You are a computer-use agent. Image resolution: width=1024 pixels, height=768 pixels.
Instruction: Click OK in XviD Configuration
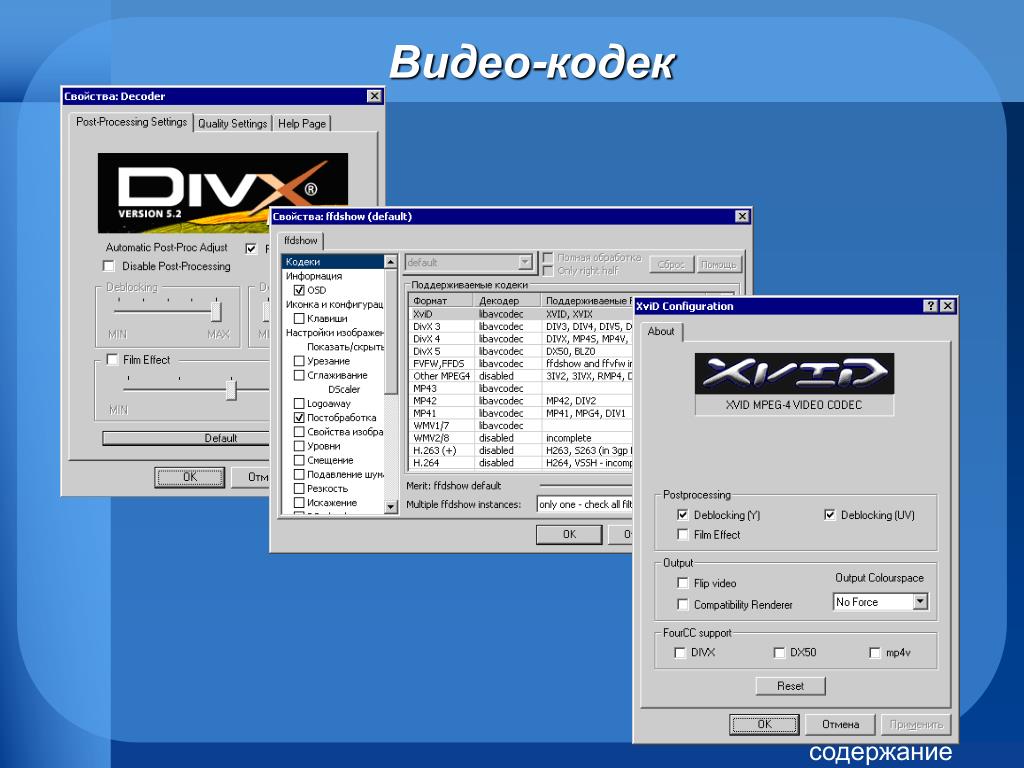click(764, 724)
